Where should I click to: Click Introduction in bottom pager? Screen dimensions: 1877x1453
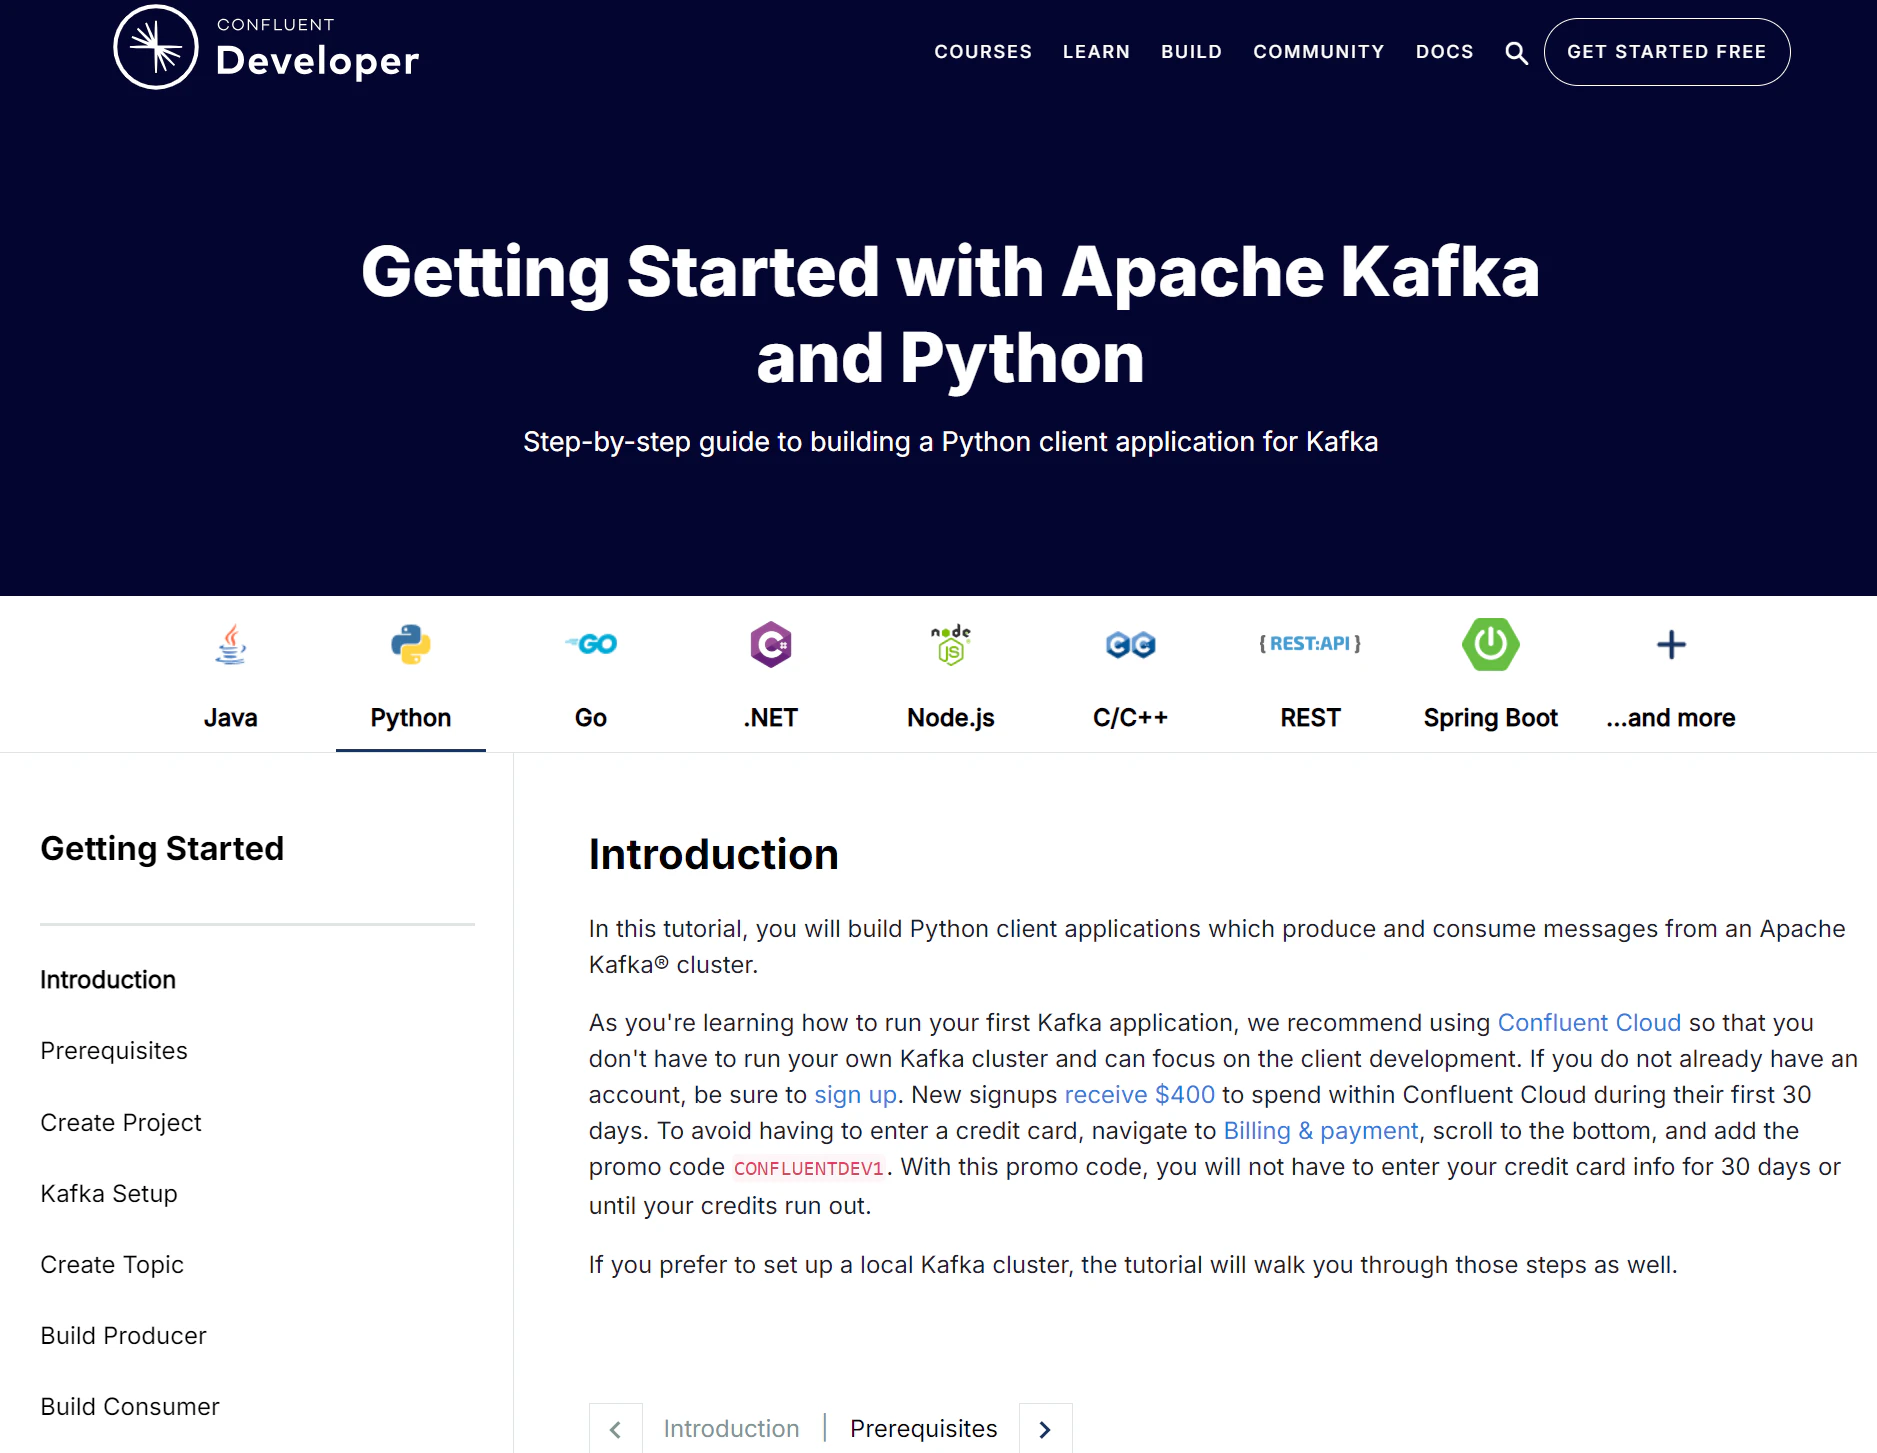[x=731, y=1429]
